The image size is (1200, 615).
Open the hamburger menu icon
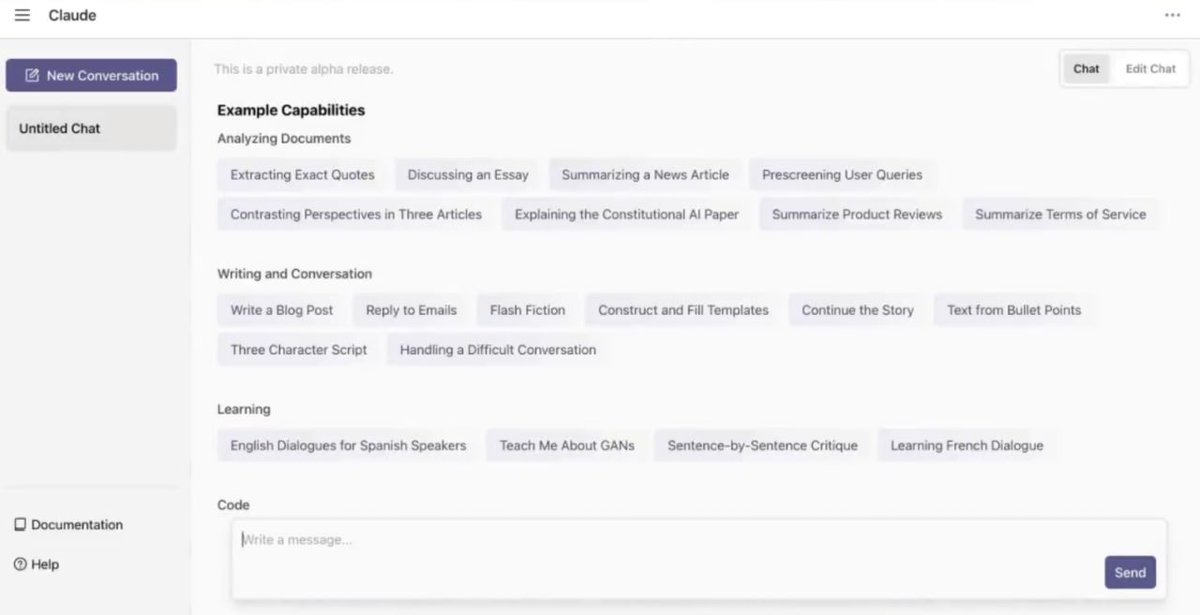22,15
